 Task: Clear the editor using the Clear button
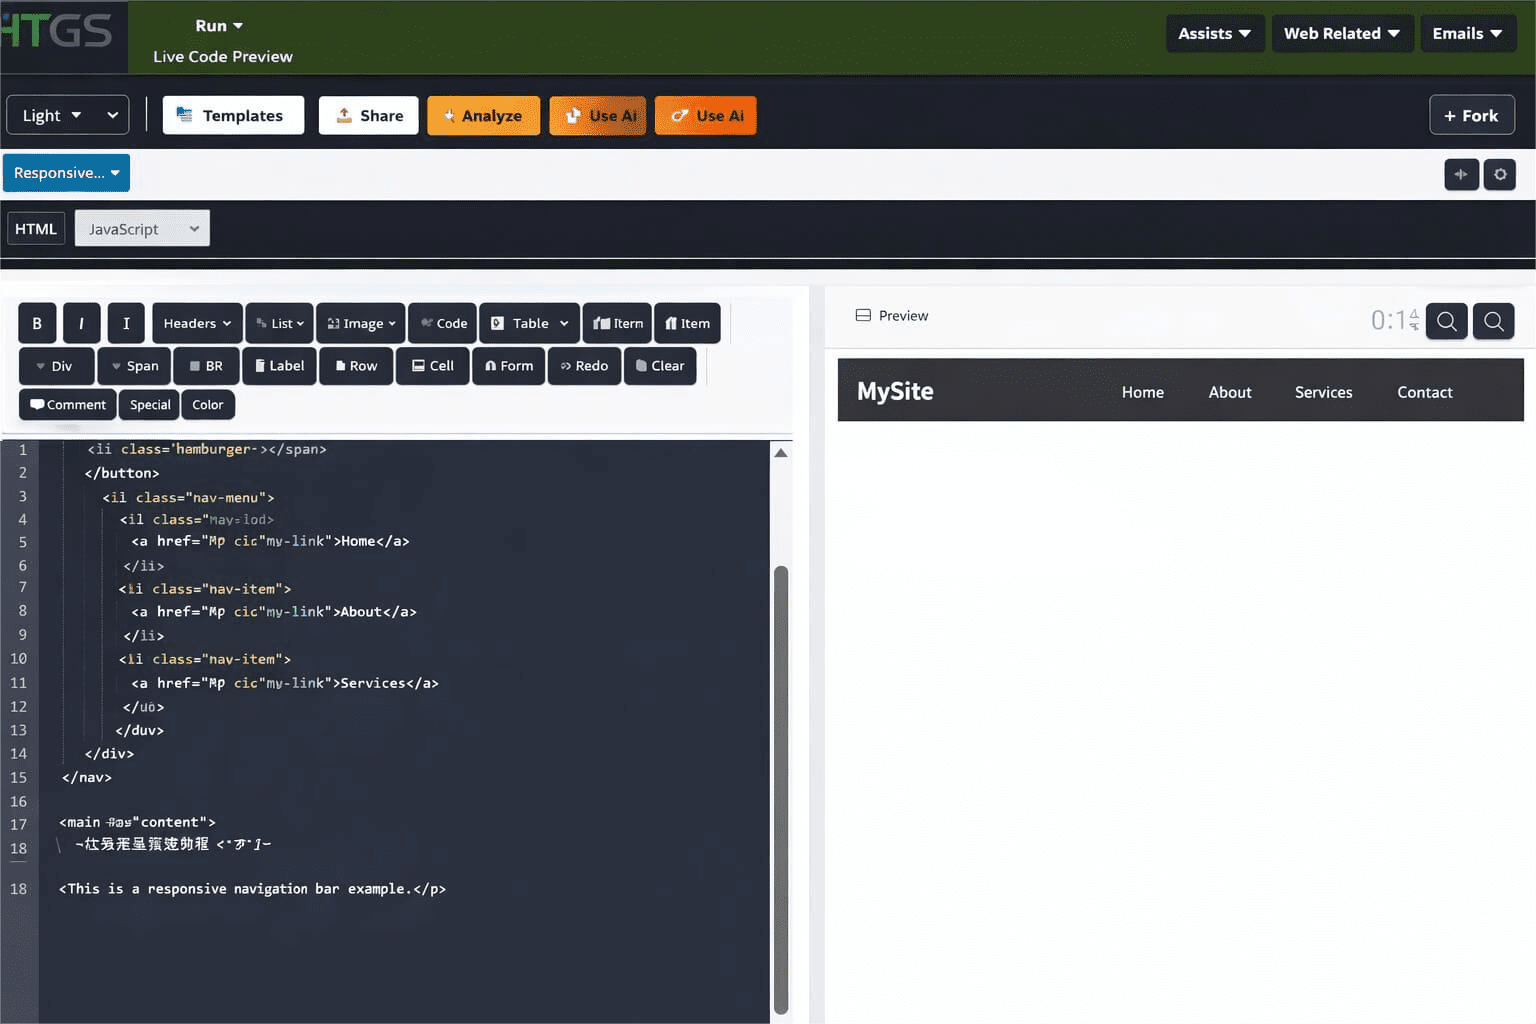tap(660, 366)
